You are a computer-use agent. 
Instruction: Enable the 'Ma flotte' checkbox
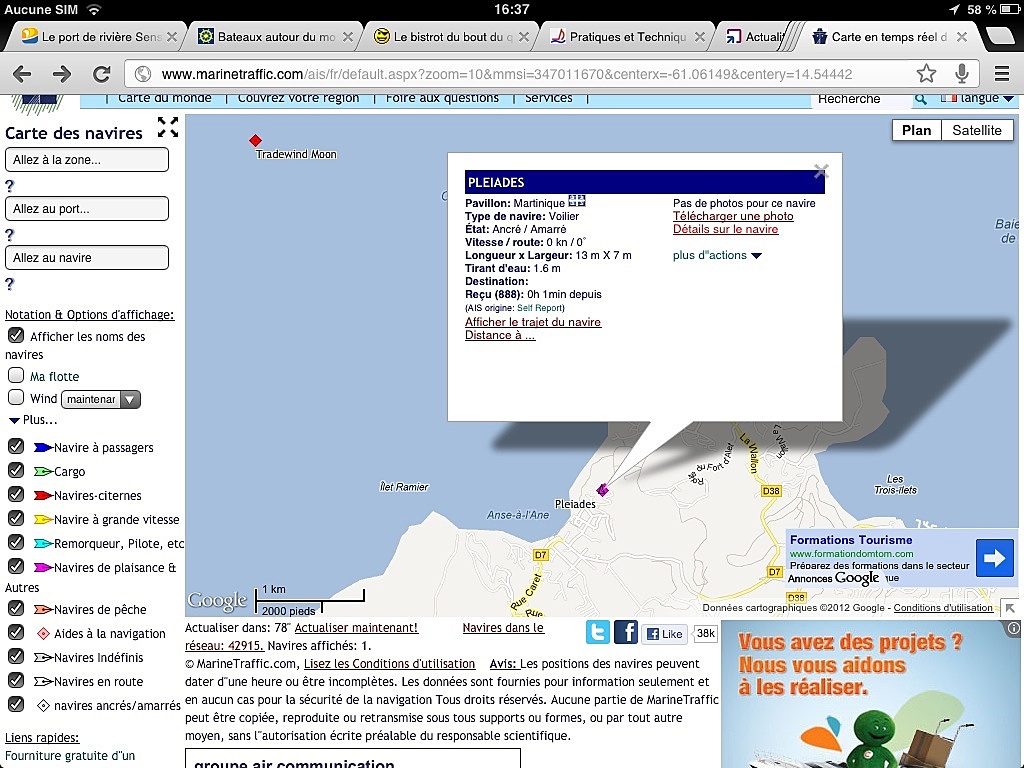pos(16,376)
